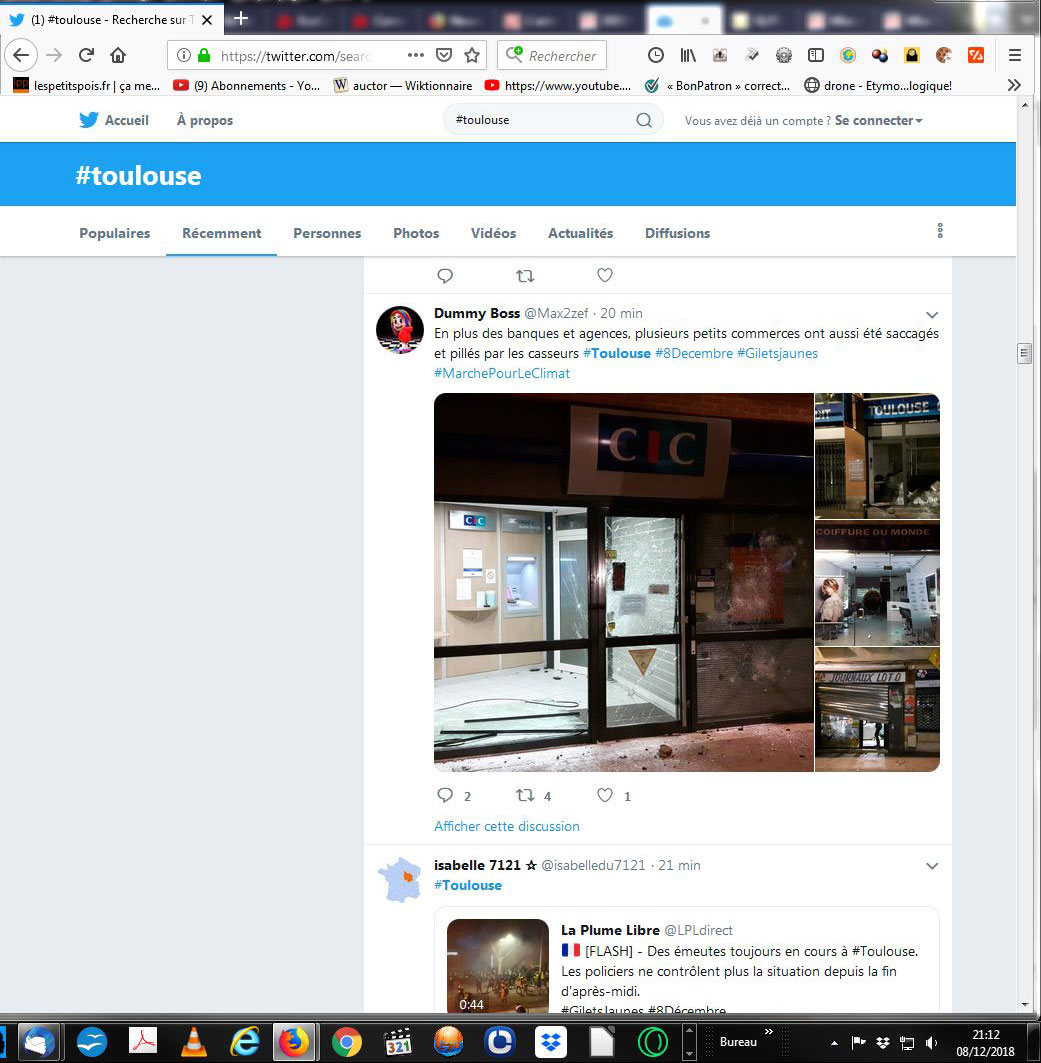Open the large CIC bank photo
Image resolution: width=1041 pixels, height=1063 pixels.
click(623, 582)
